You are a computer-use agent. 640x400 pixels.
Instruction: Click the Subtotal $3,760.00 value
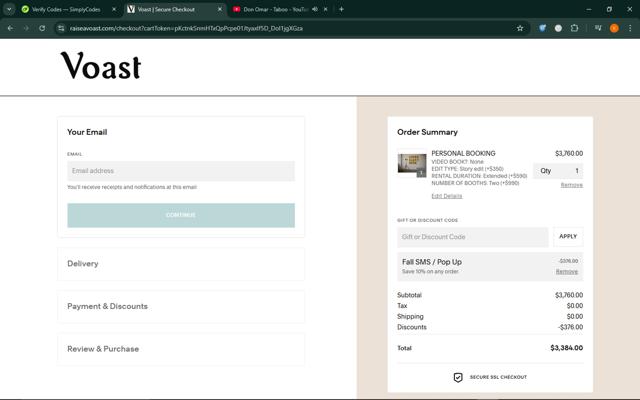coord(569,295)
